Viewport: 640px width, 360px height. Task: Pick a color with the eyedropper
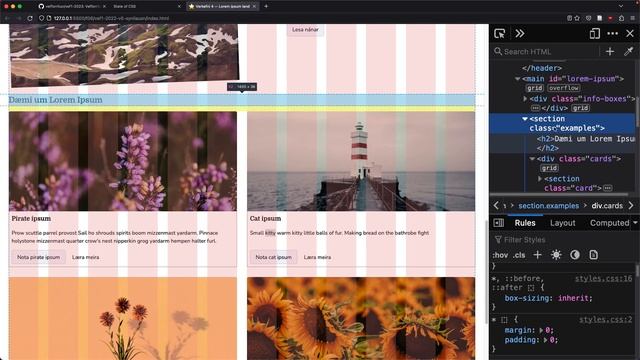pyautogui.click(x=628, y=51)
